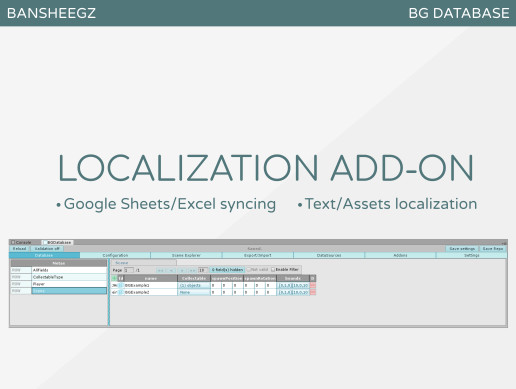Image resolution: width=516 pixels, height=389 pixels.
Task: Open the (1) objects Collectable cell
Action: pyautogui.click(x=194, y=285)
